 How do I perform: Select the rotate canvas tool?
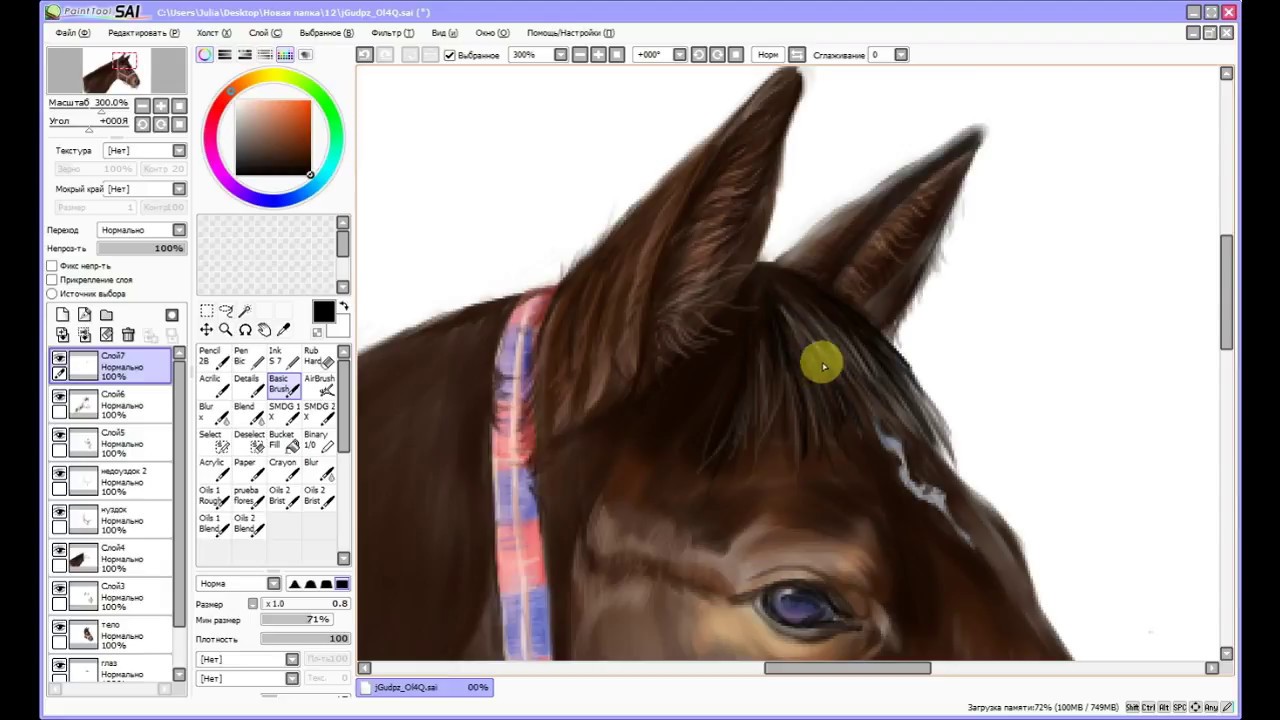[245, 330]
